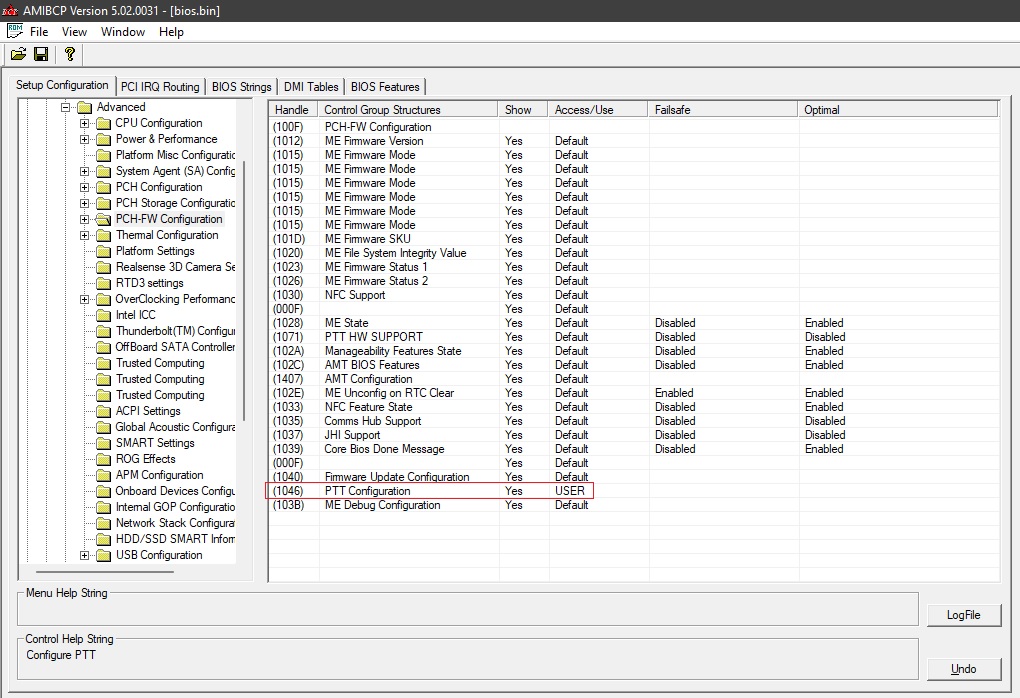Expand the OverClocking Performance node
Viewport: 1020px width, 698px height.
[84, 299]
